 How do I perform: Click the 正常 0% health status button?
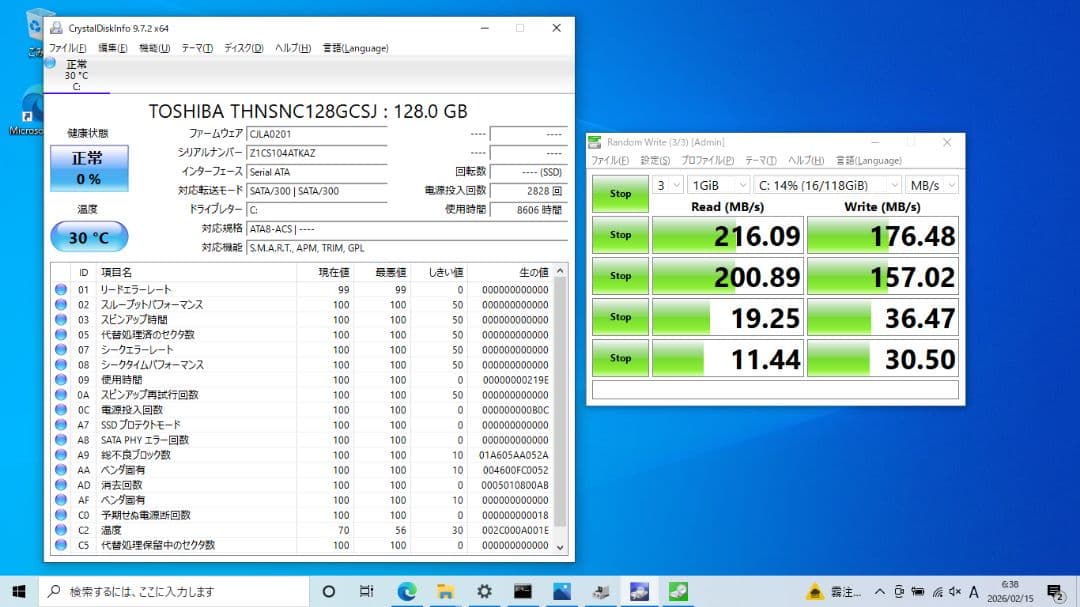click(x=89, y=168)
